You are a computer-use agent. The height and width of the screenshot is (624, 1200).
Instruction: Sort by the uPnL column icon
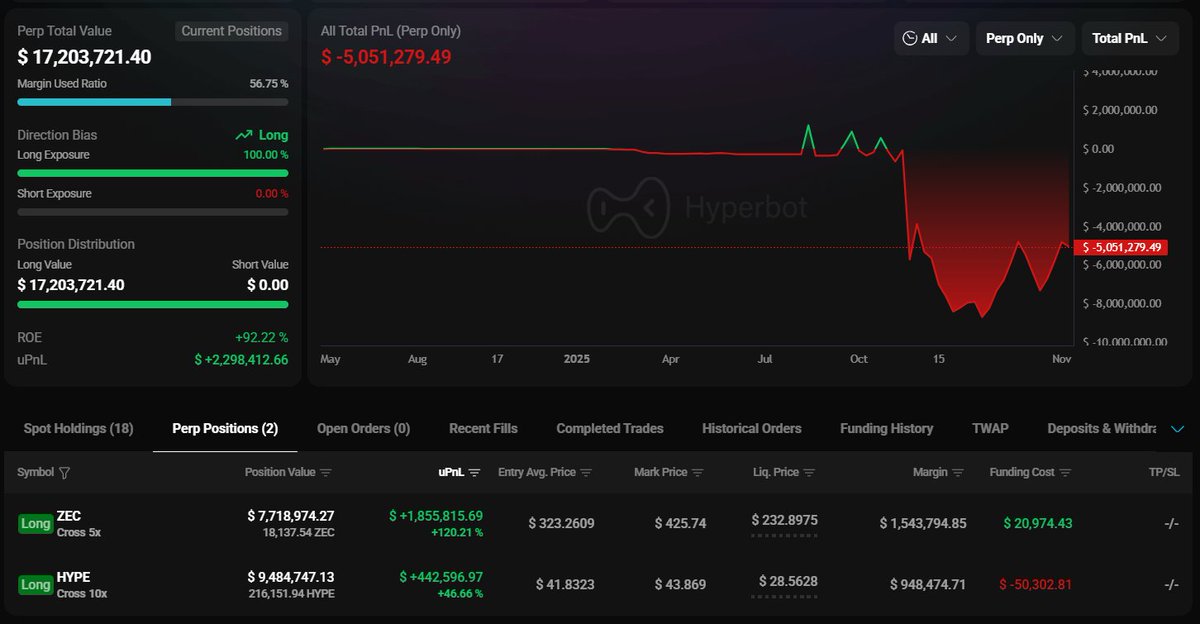click(475, 473)
